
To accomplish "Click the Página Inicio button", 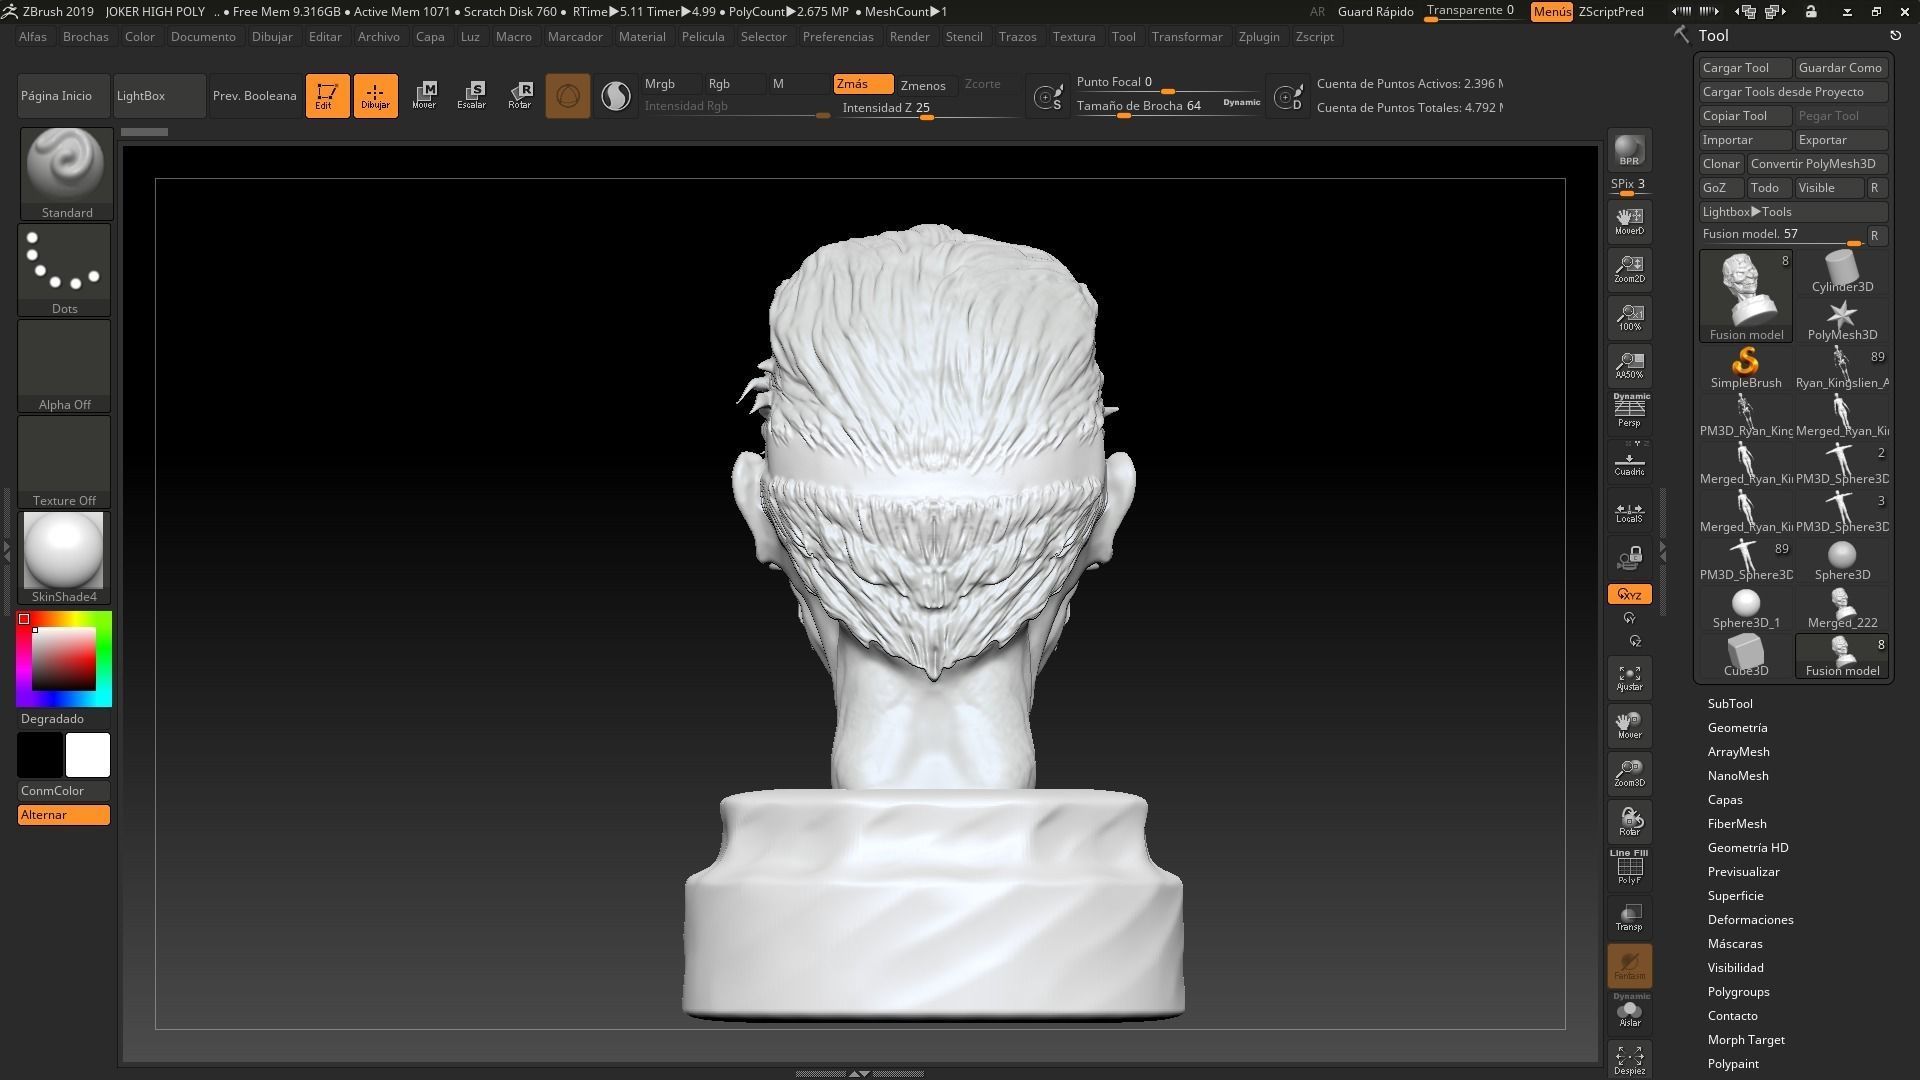I will (64, 96).
